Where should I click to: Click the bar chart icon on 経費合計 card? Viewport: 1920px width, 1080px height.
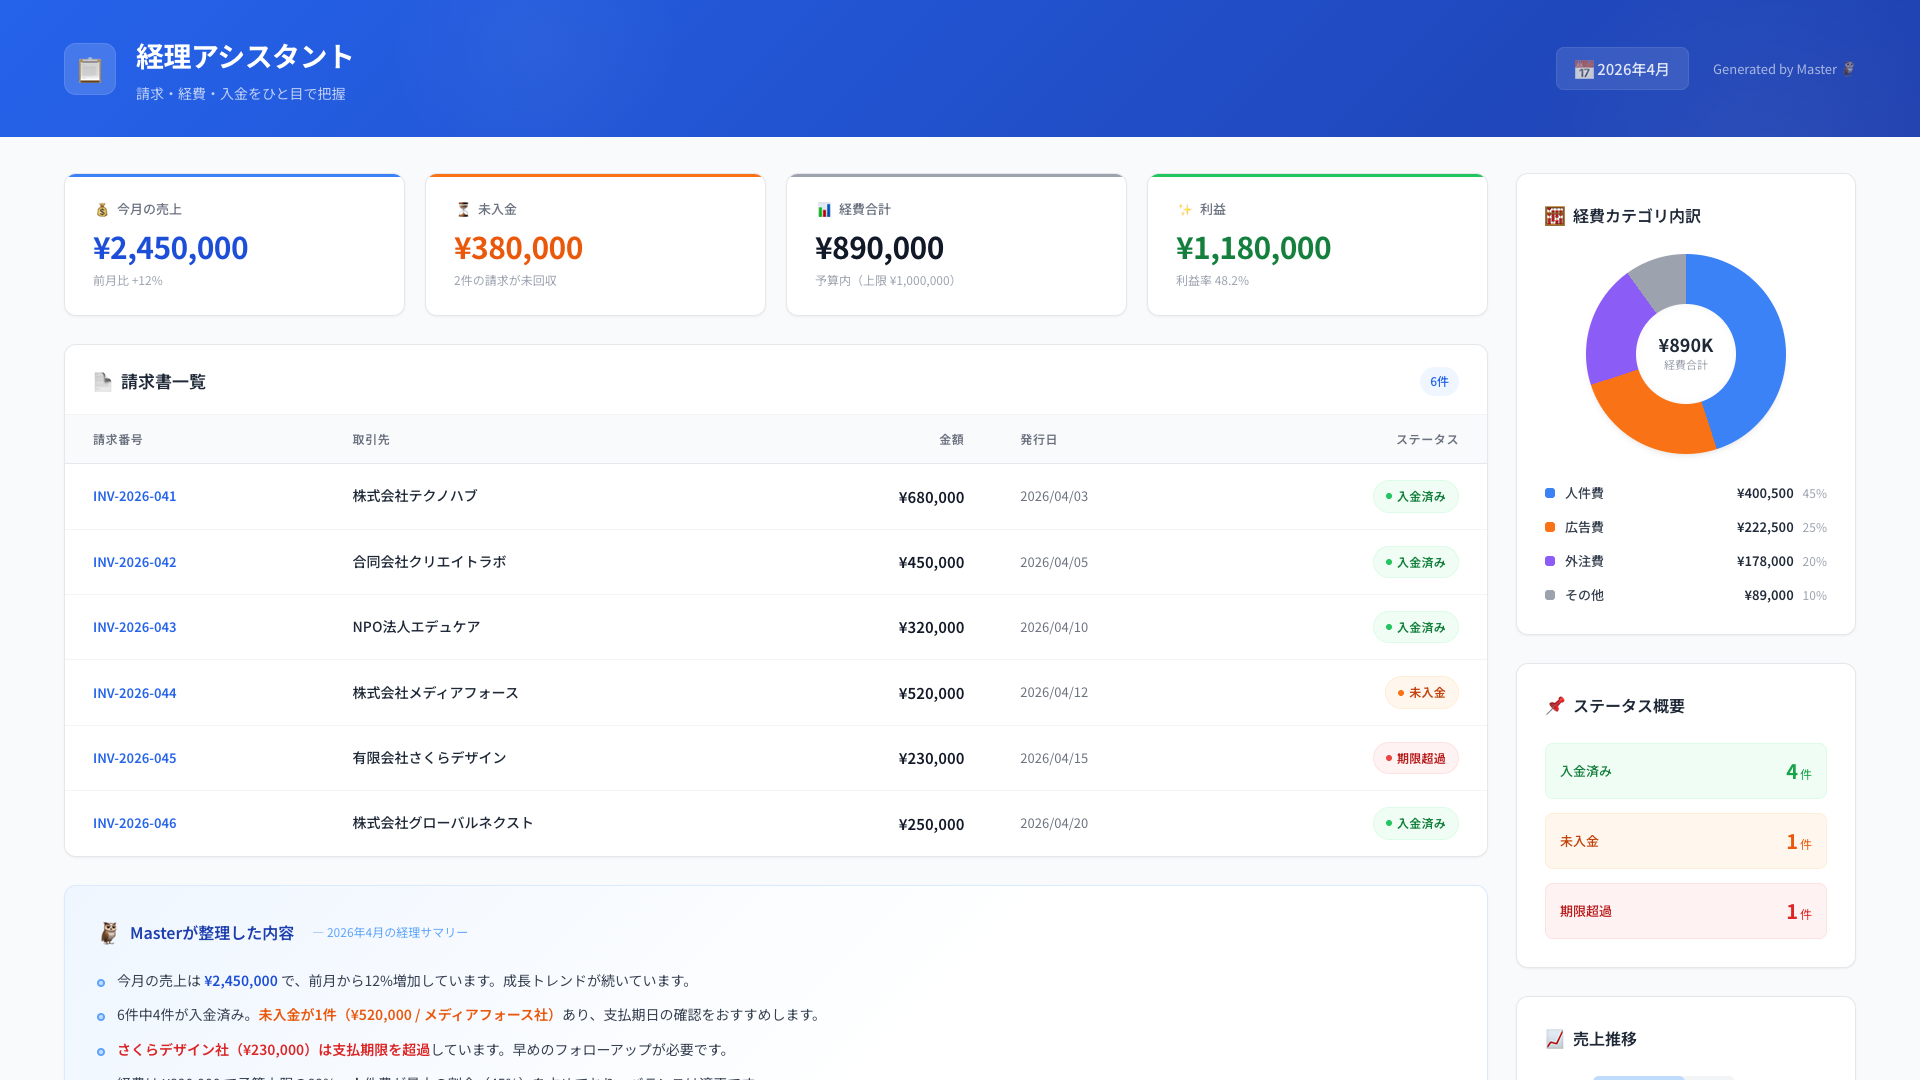[823, 209]
